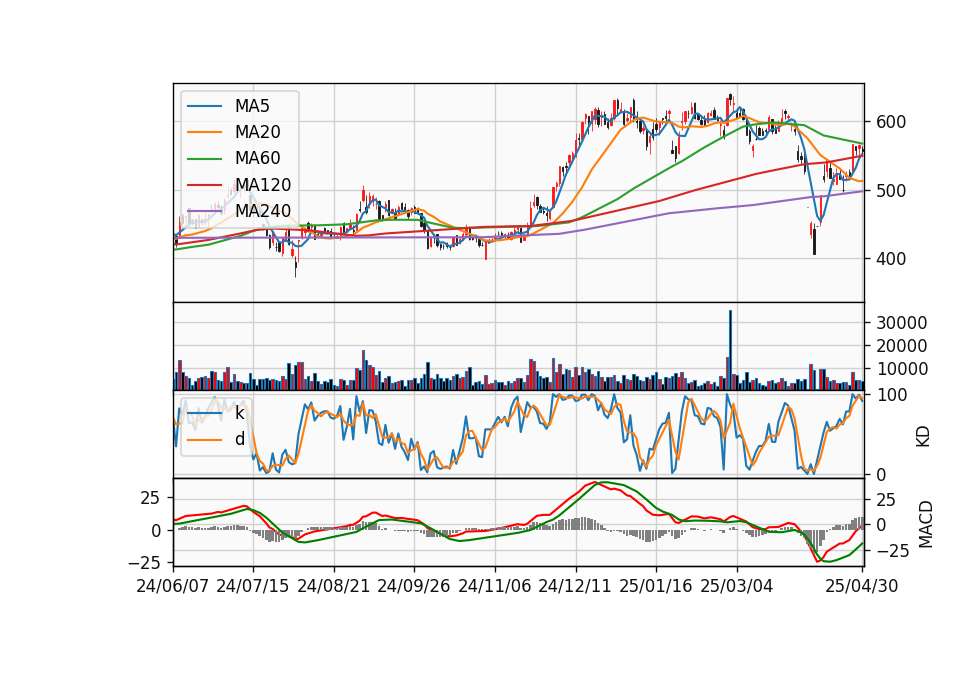Click the 25/04/30 date label

click(x=862, y=586)
